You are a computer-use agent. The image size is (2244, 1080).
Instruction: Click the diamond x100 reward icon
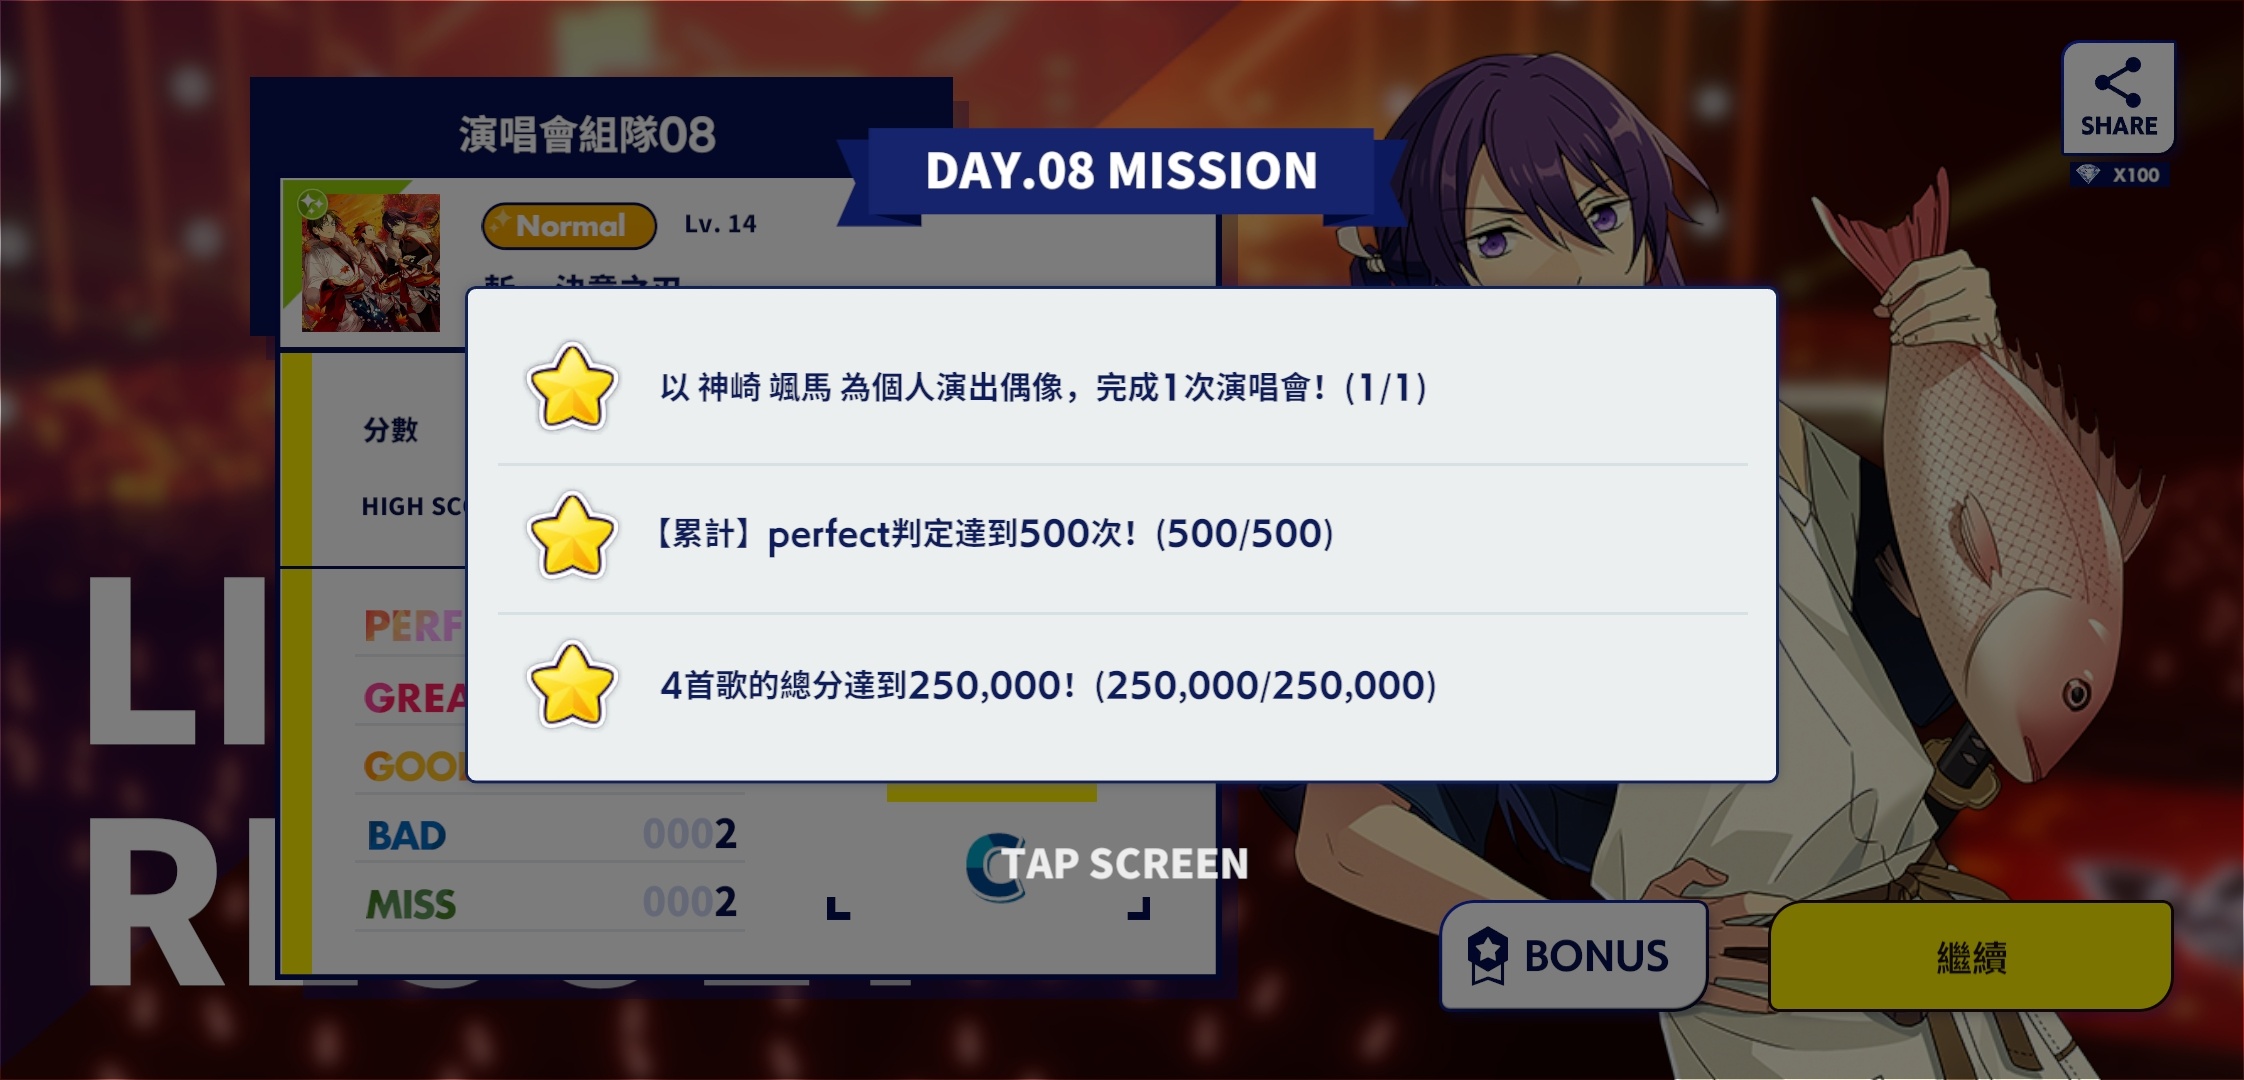click(x=2089, y=175)
